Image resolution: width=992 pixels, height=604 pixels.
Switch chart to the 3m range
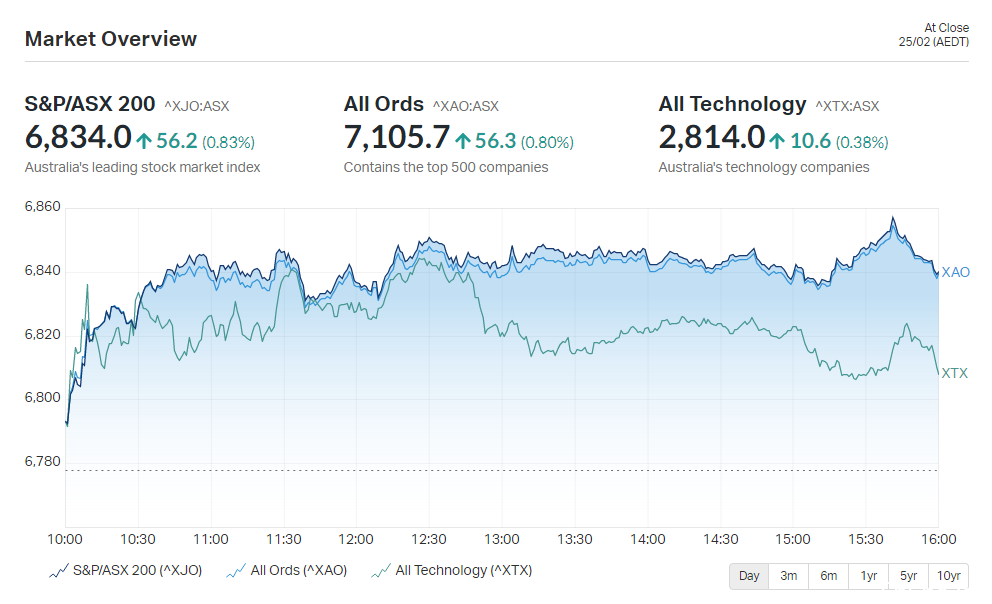(788, 576)
